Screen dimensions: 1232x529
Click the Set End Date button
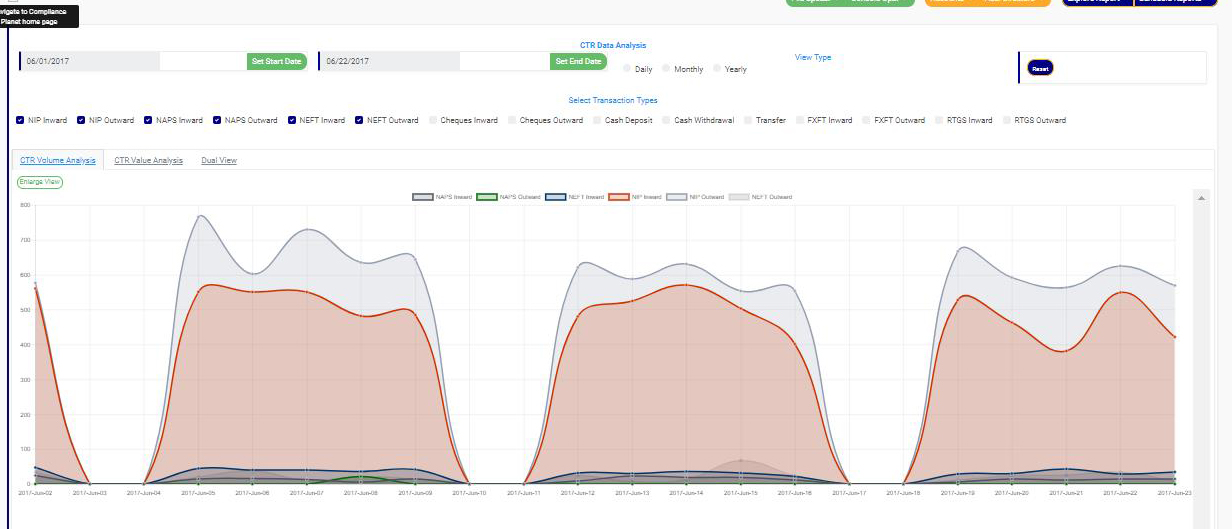[578, 62]
